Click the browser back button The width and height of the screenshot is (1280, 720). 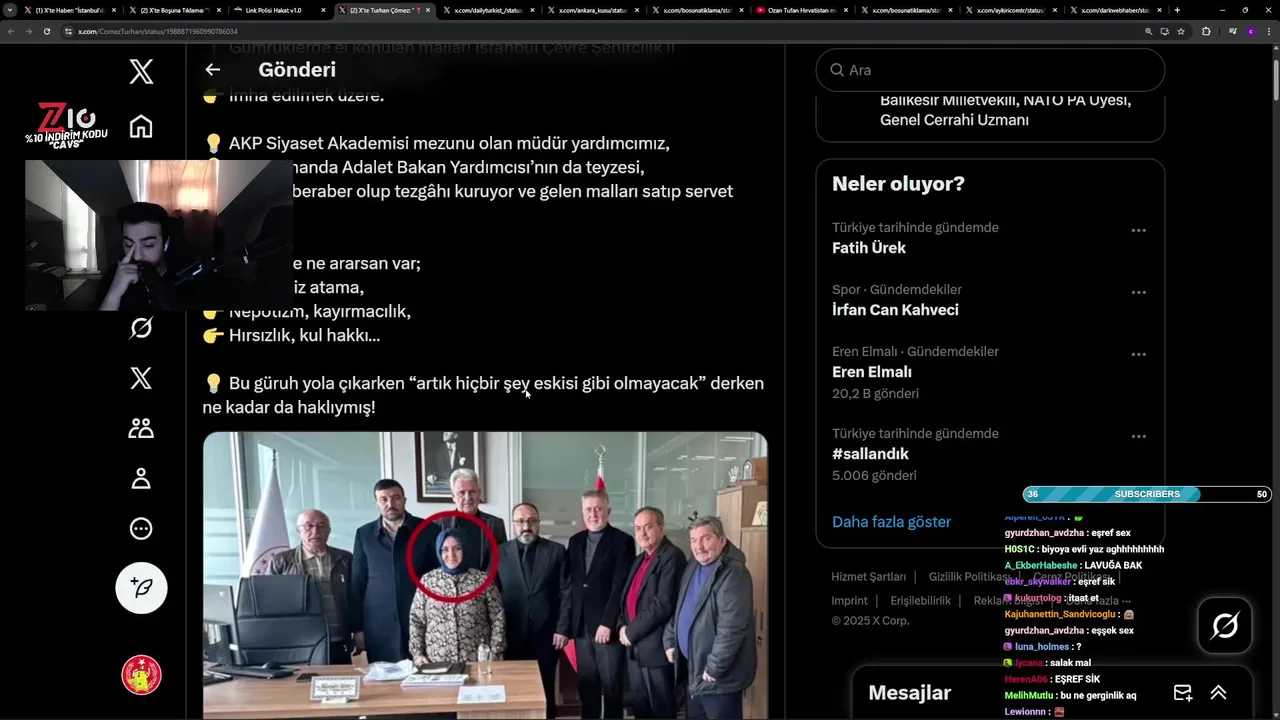(10, 31)
